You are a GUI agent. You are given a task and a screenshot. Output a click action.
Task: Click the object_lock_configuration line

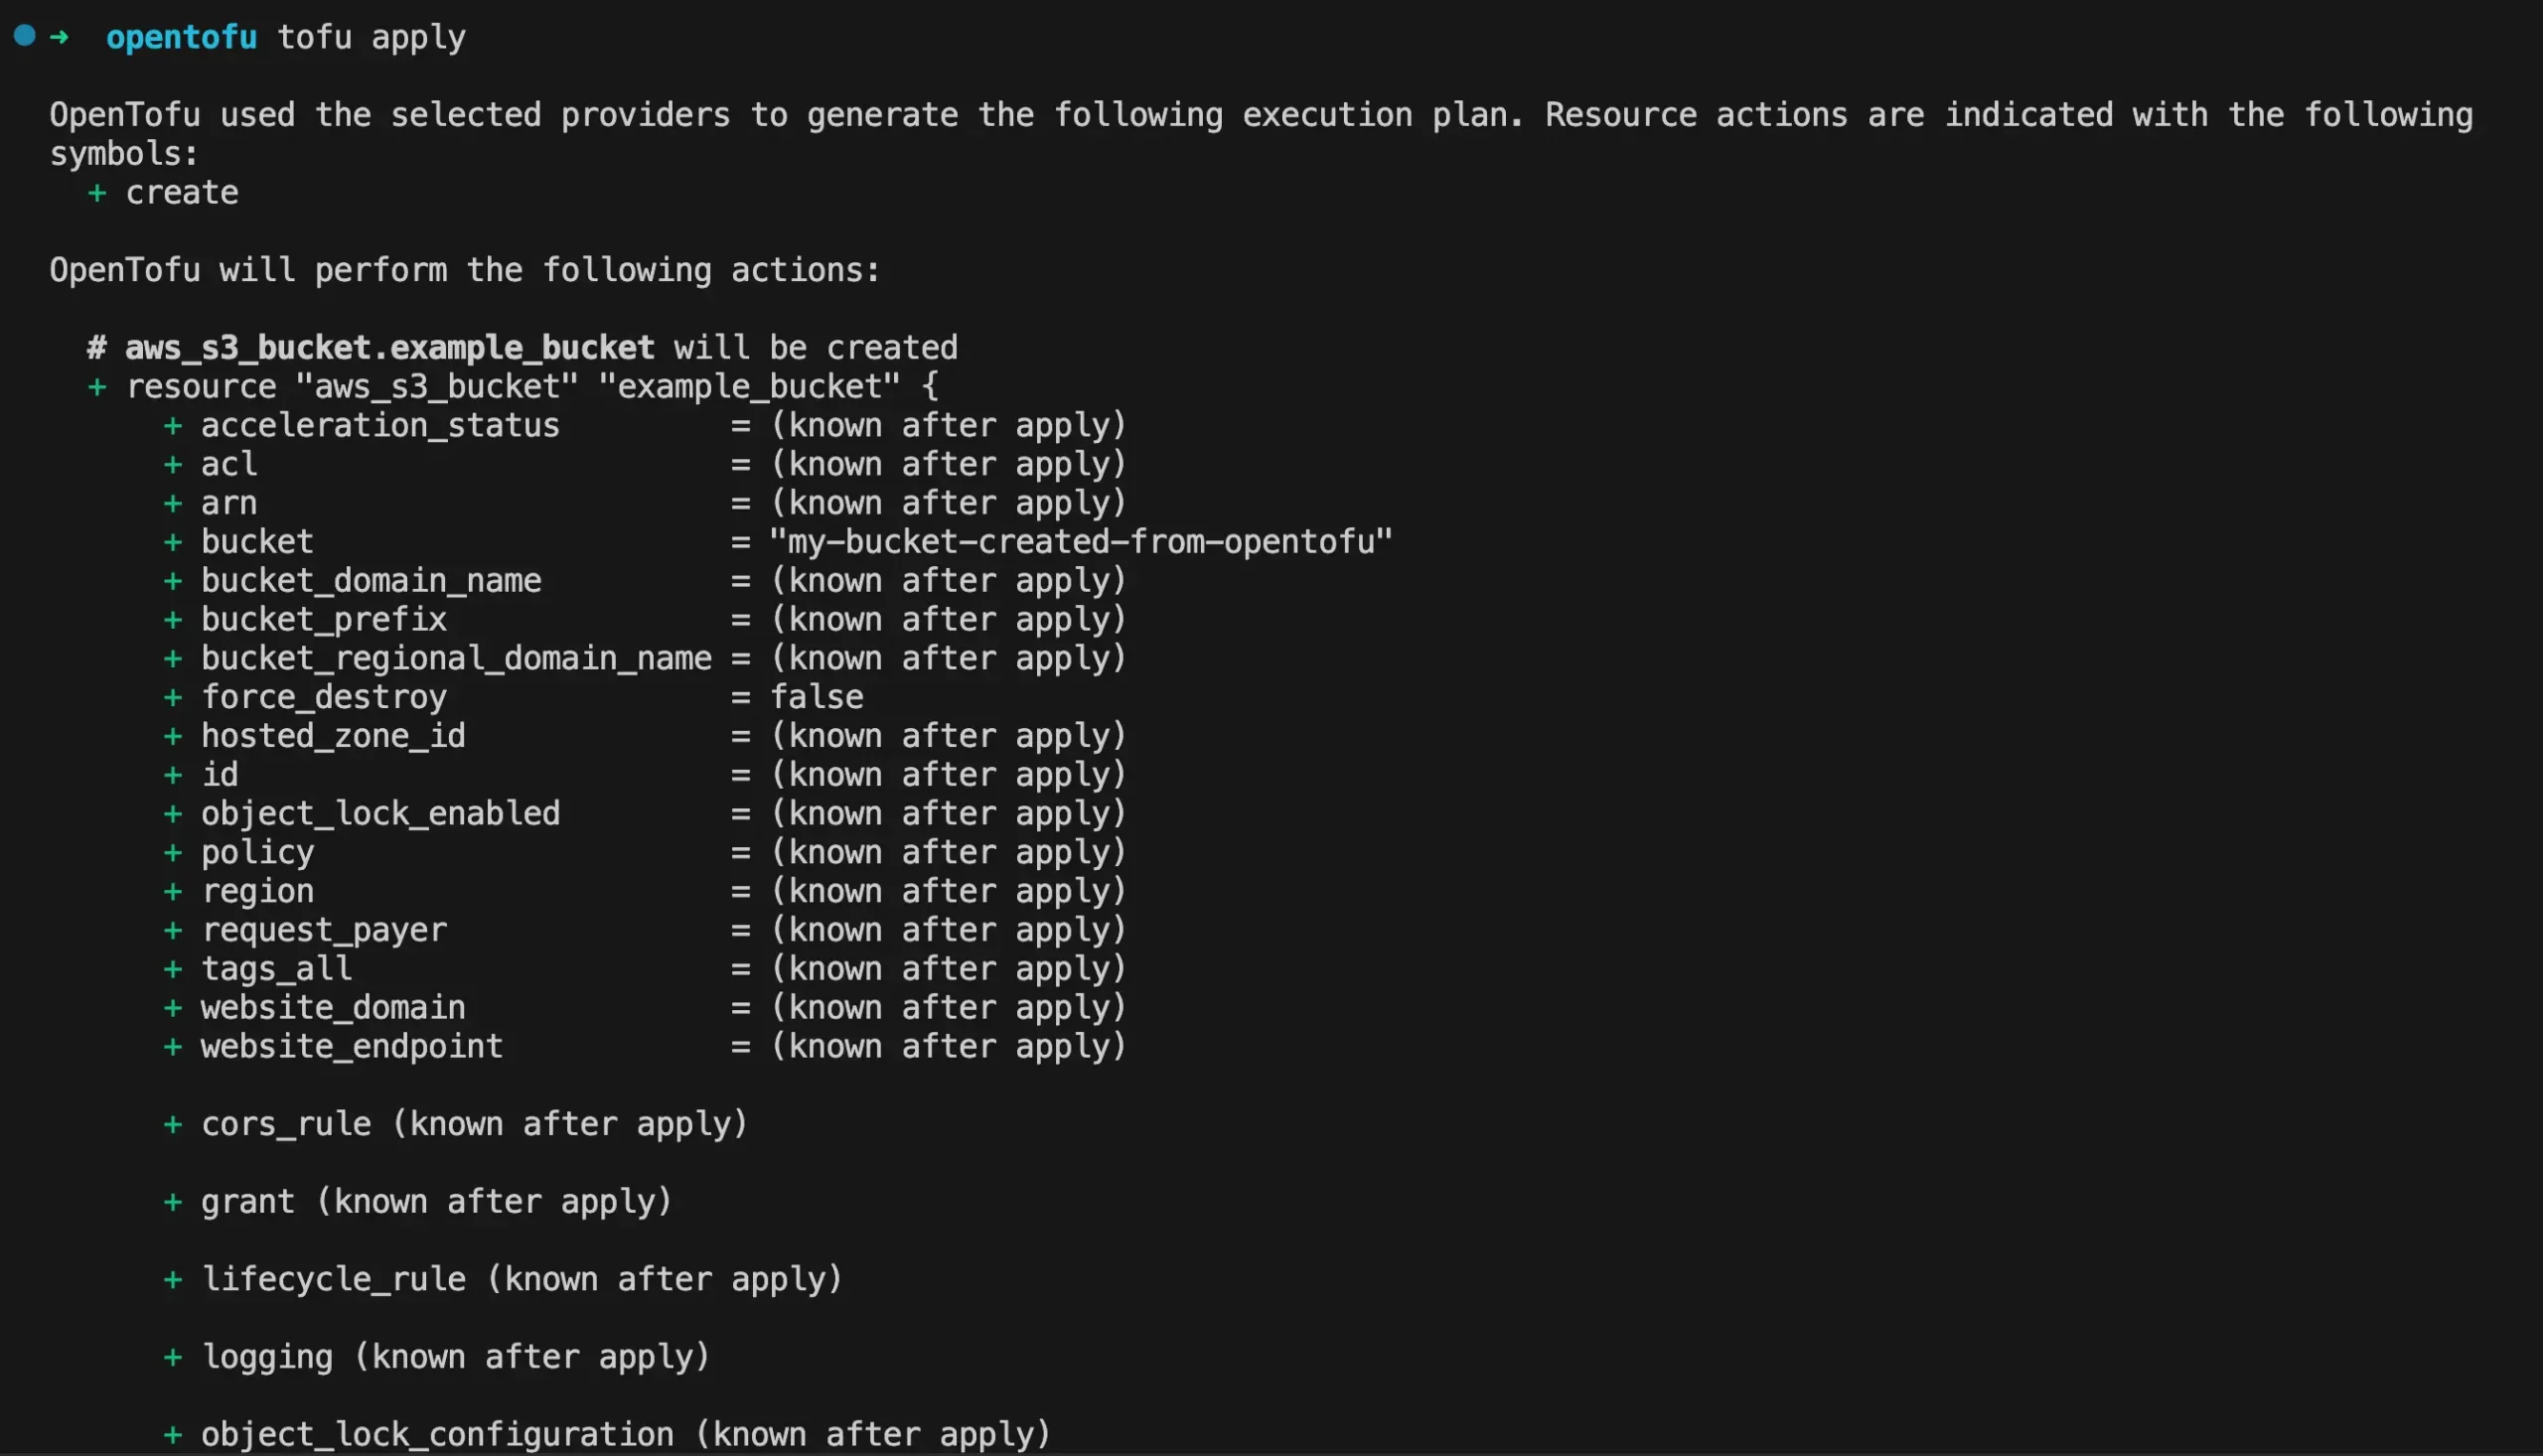pyautogui.click(x=608, y=1434)
